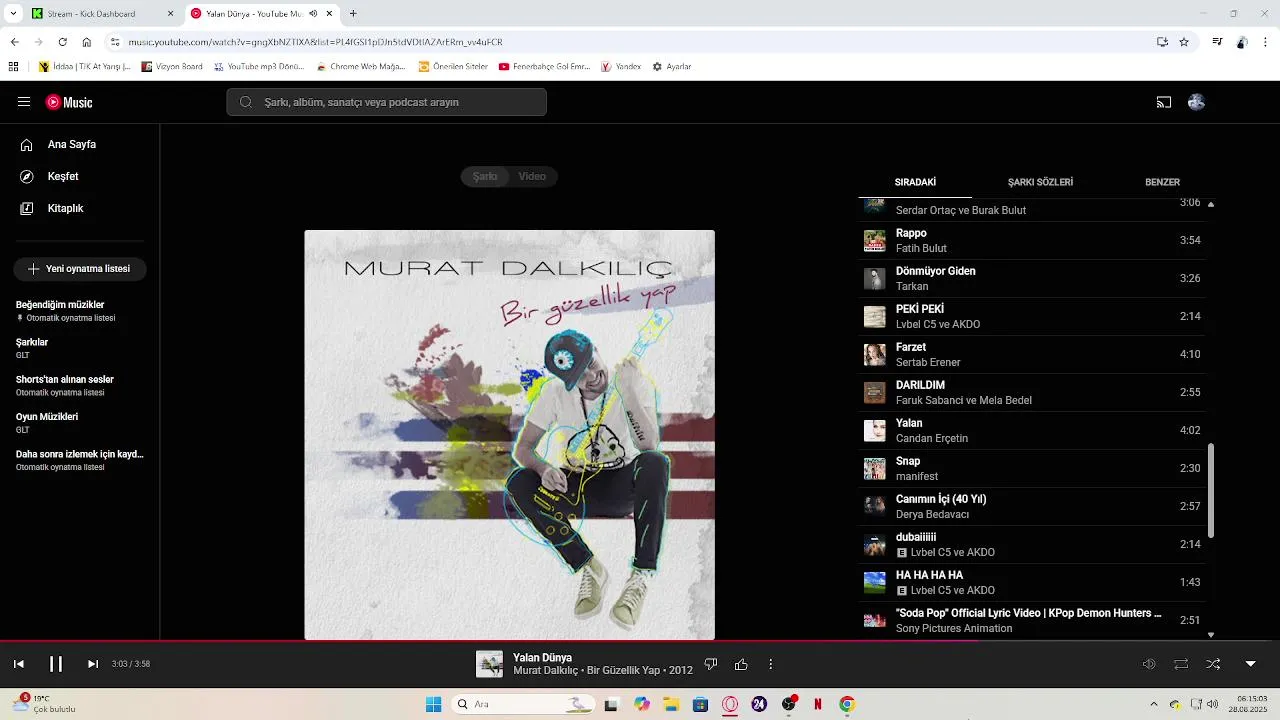Click the YouTube Music logo
The height and width of the screenshot is (720, 1280).
pyautogui.click(x=69, y=102)
